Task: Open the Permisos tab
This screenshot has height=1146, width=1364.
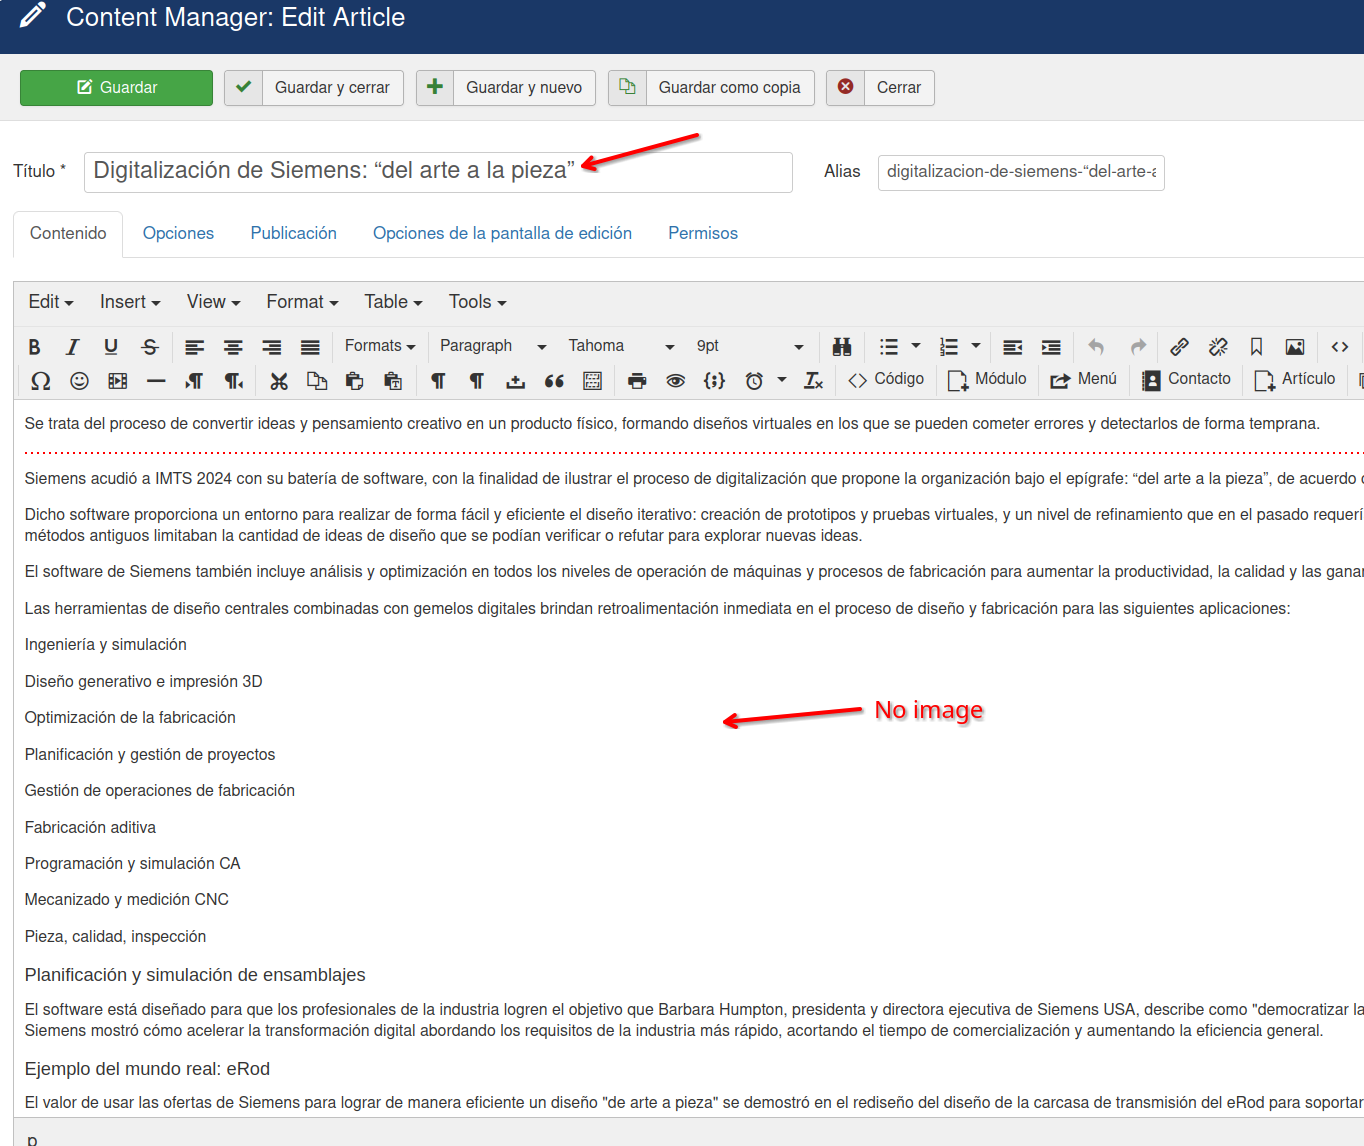Action: (x=703, y=233)
